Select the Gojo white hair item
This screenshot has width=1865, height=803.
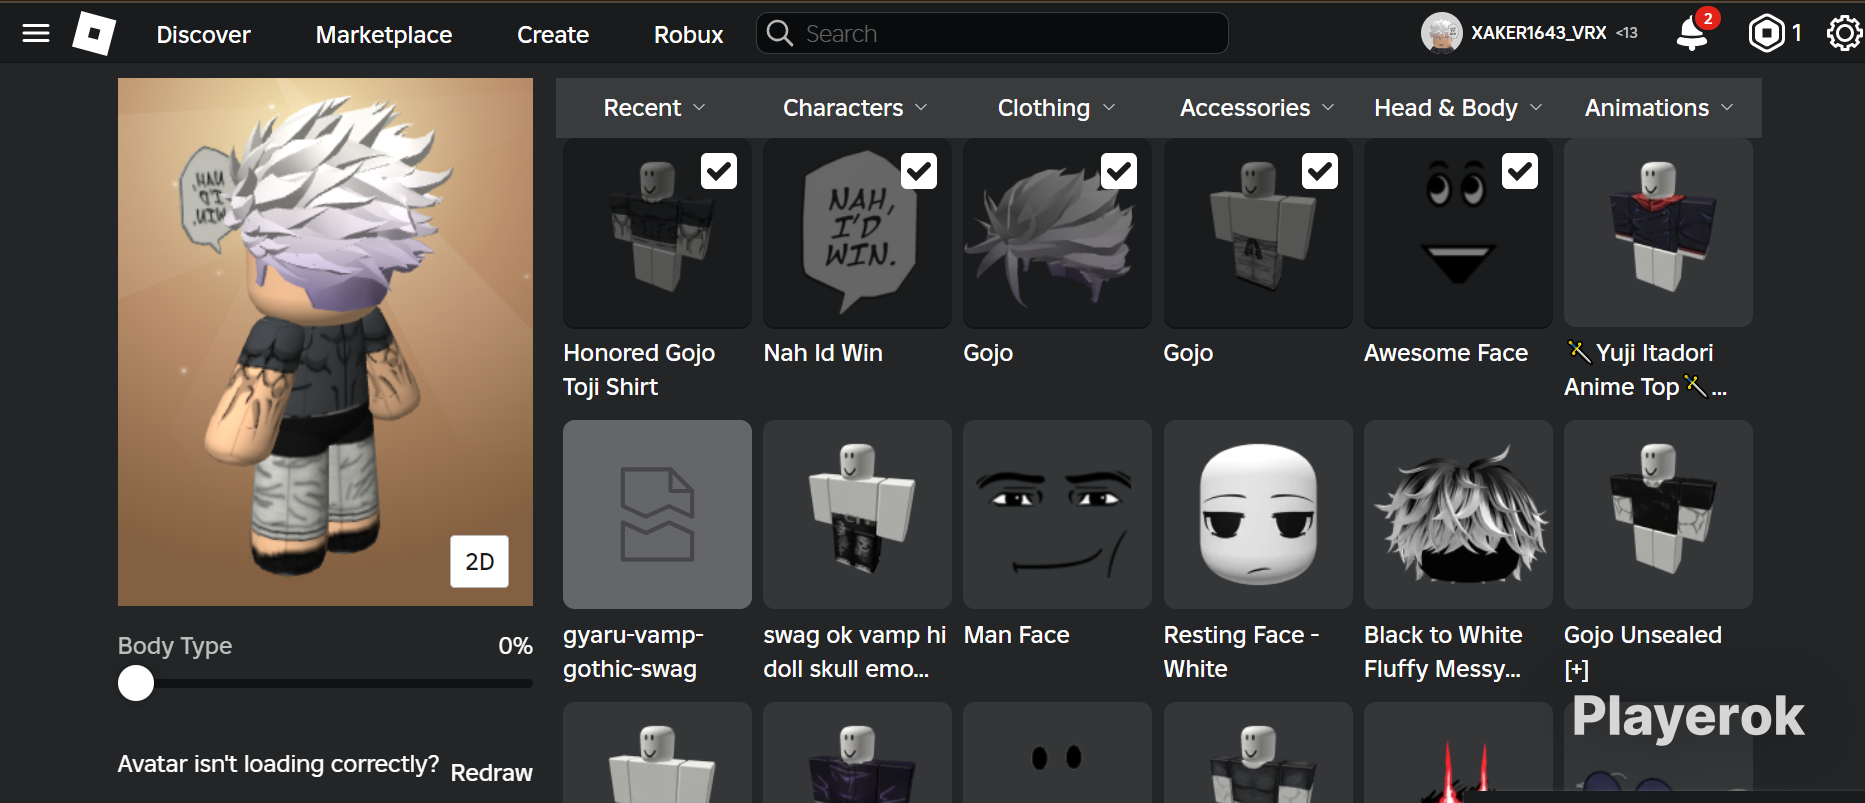coord(1057,233)
